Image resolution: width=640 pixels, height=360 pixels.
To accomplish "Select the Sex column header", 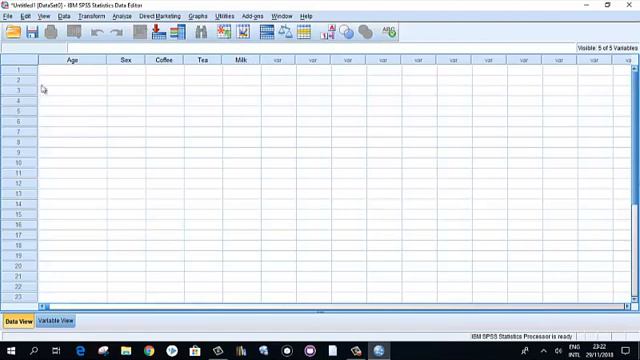I will pyautogui.click(x=126, y=60).
